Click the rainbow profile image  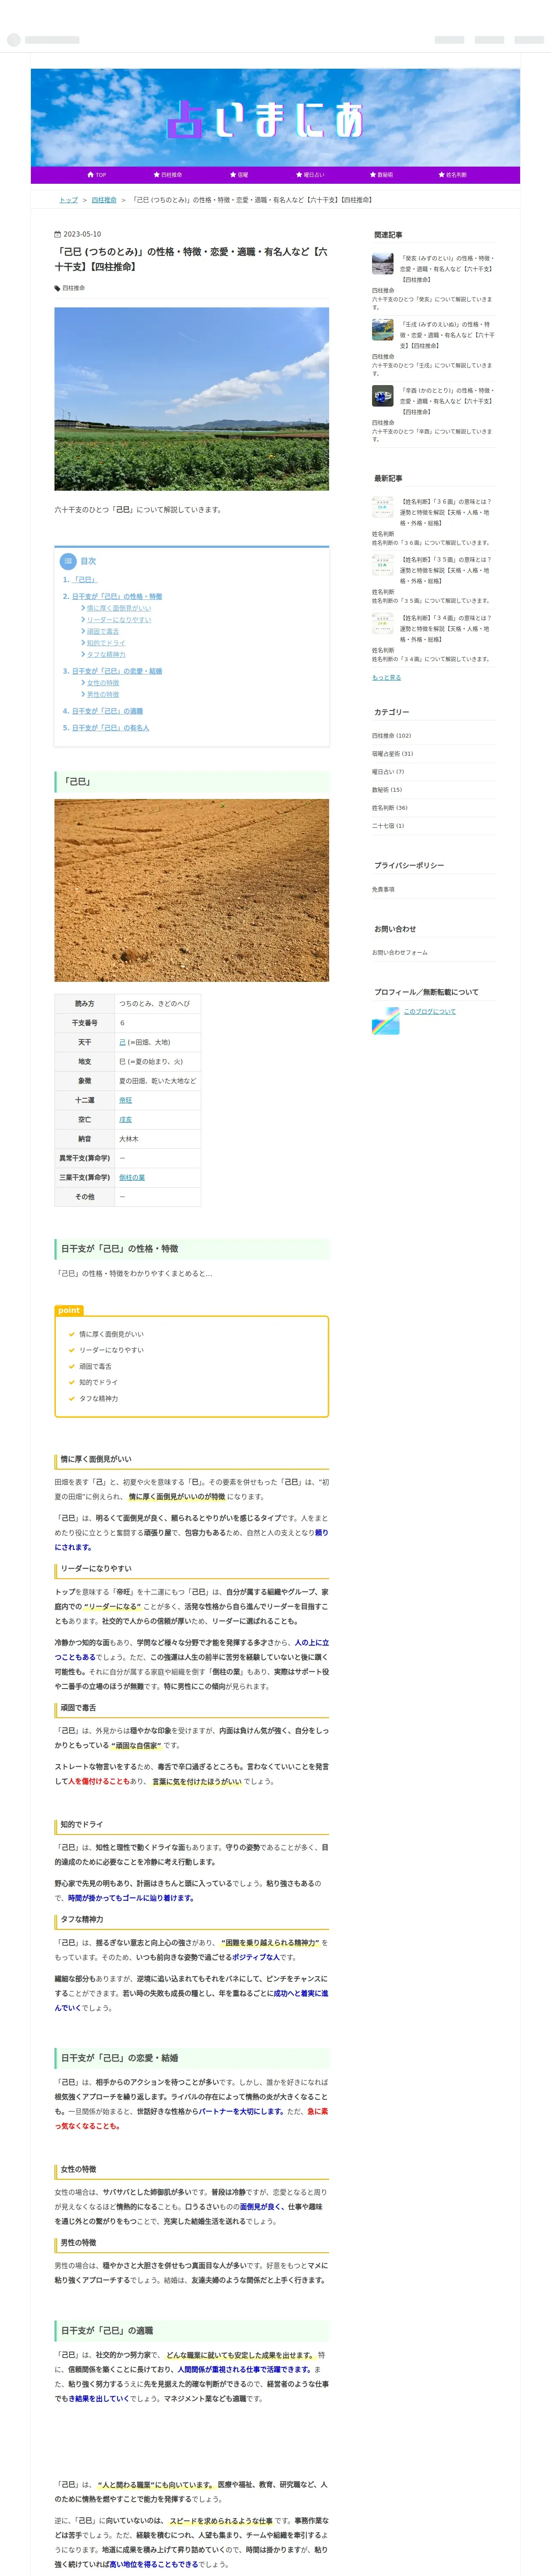click(385, 1021)
